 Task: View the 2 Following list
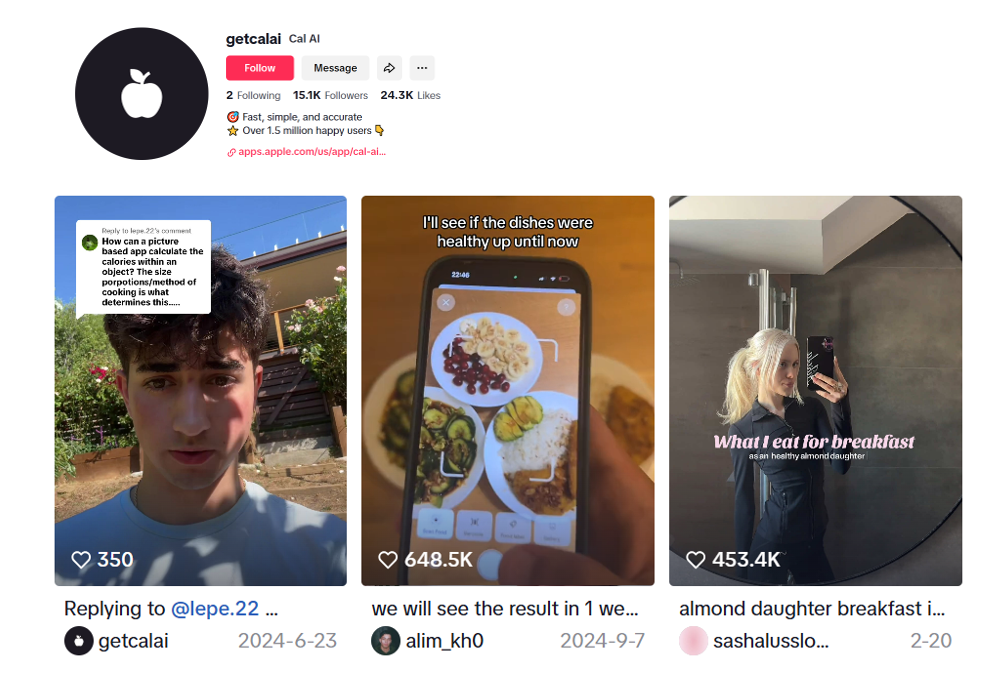[x=253, y=95]
